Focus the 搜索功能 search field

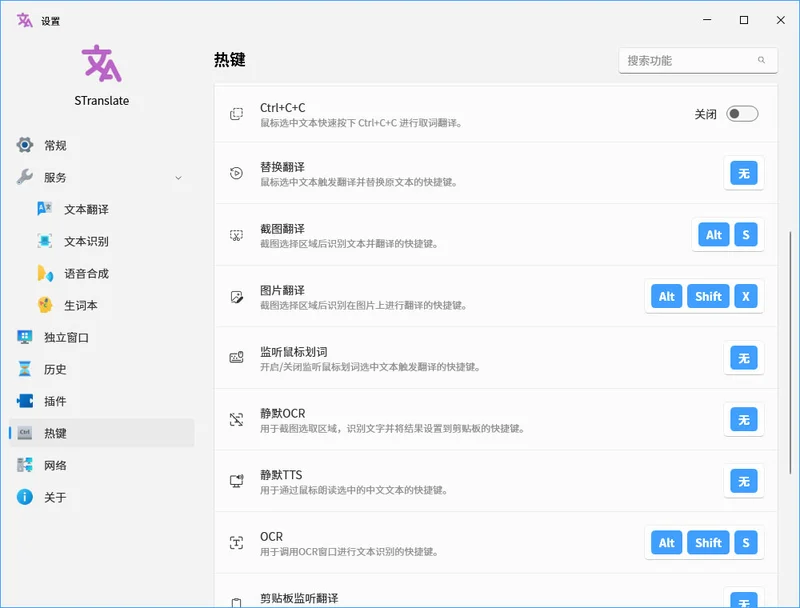pyautogui.click(x=698, y=61)
